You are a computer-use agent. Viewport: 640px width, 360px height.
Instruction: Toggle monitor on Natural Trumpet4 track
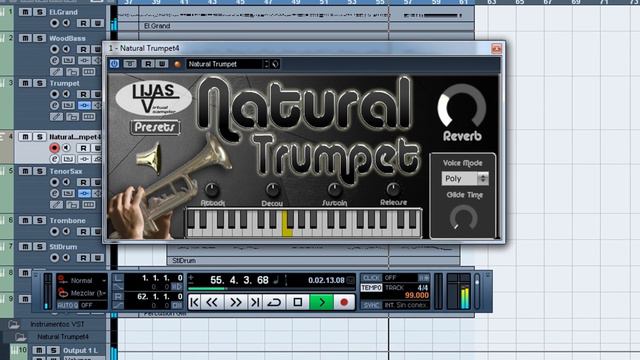[x=66, y=148]
